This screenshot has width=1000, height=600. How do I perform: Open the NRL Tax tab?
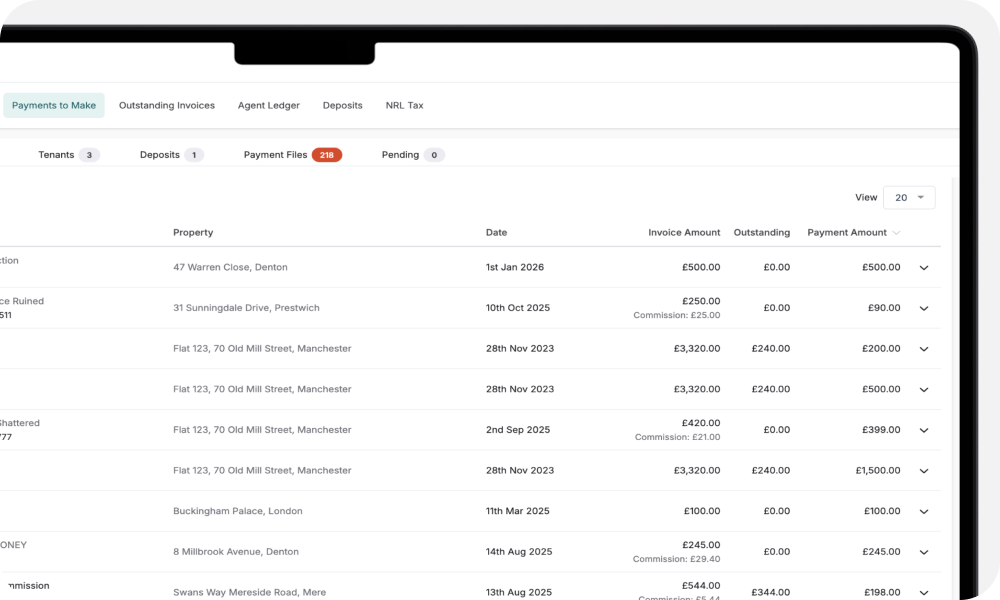(x=404, y=105)
